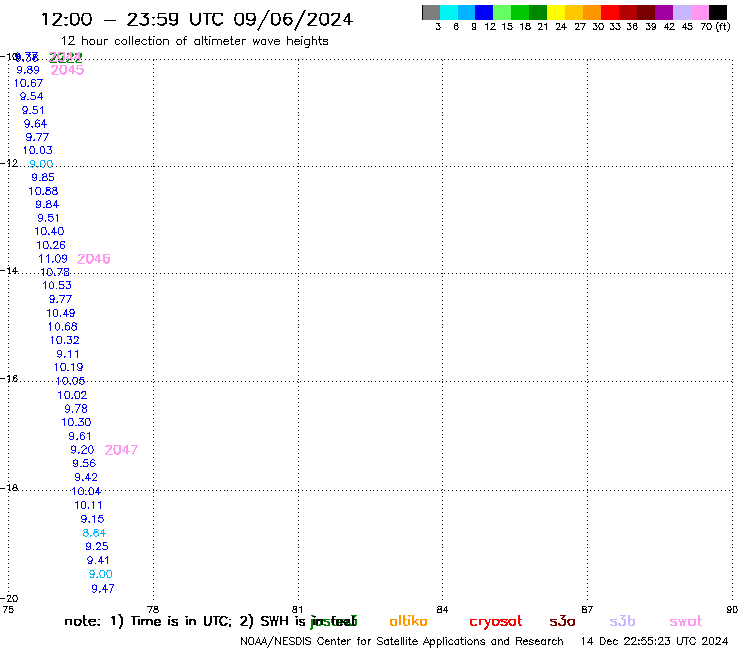This screenshot has width=740, height=650.
Task: Click the longitude axis label 78
Action: click(153, 609)
